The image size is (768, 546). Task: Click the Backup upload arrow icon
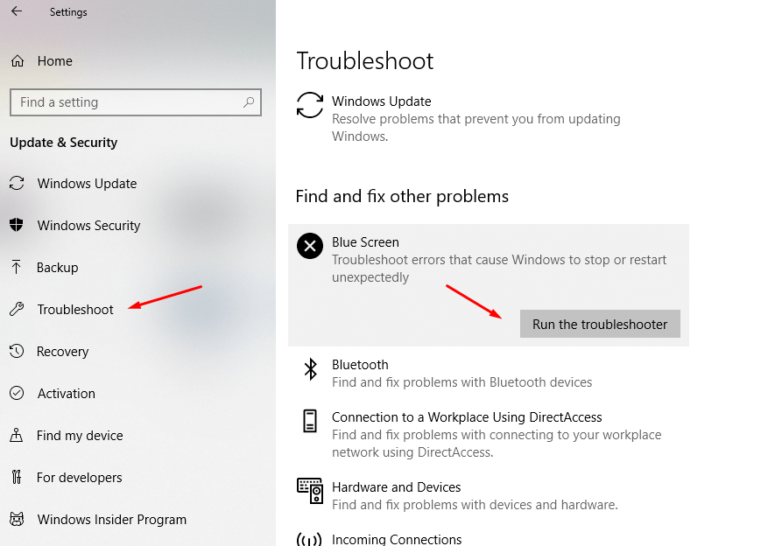(x=16, y=267)
